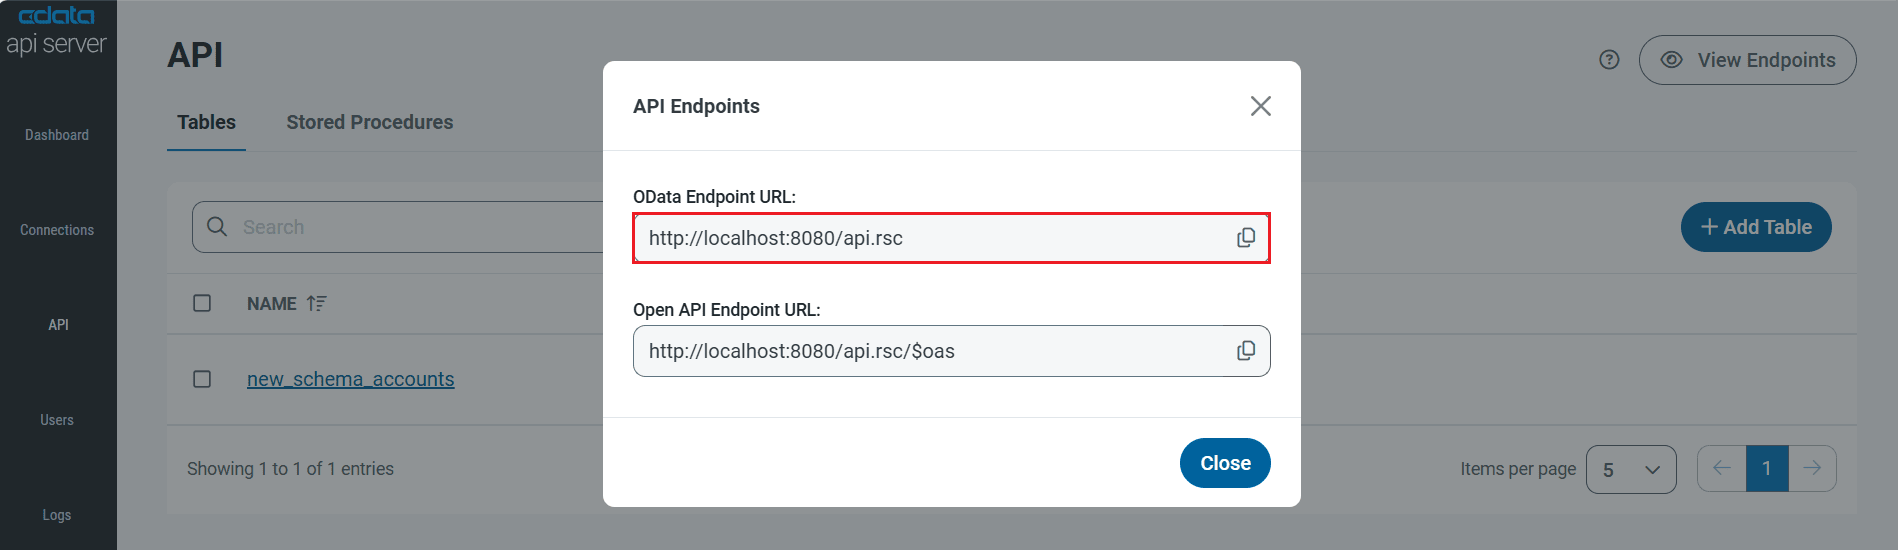Open the new_schema_accounts table link

[x=350, y=379]
